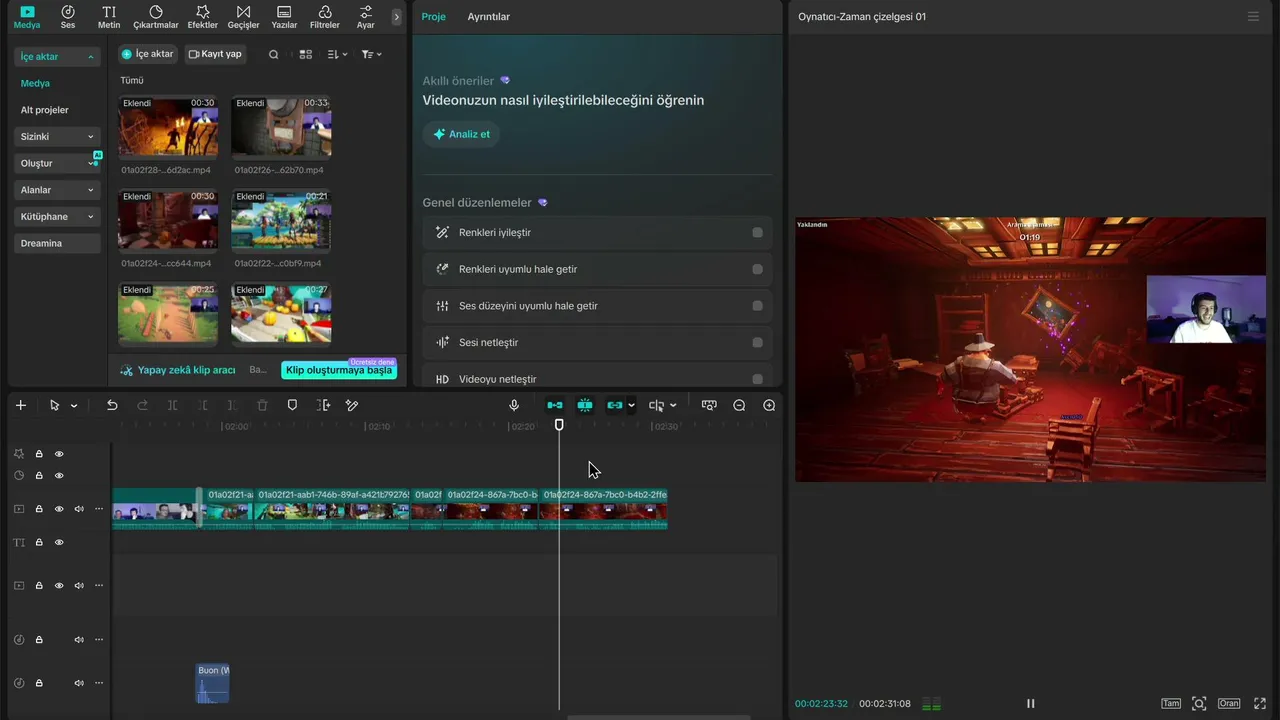Pause the video playback
This screenshot has width=1280, height=720.
[x=1030, y=704]
